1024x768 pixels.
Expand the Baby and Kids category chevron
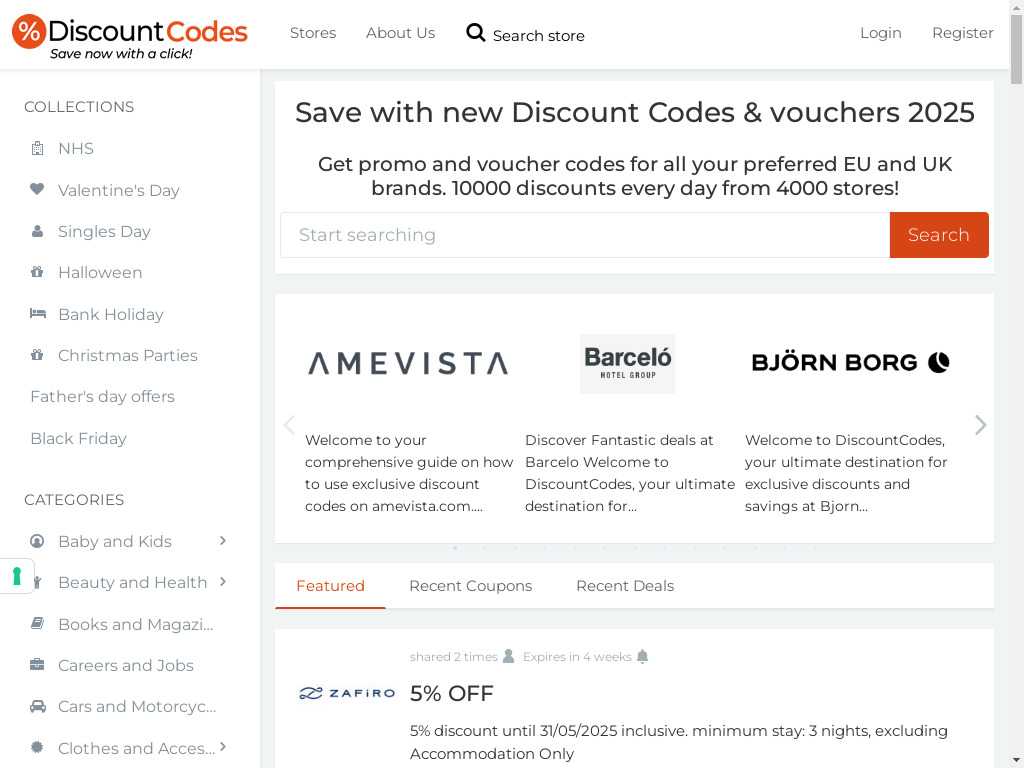tap(223, 541)
